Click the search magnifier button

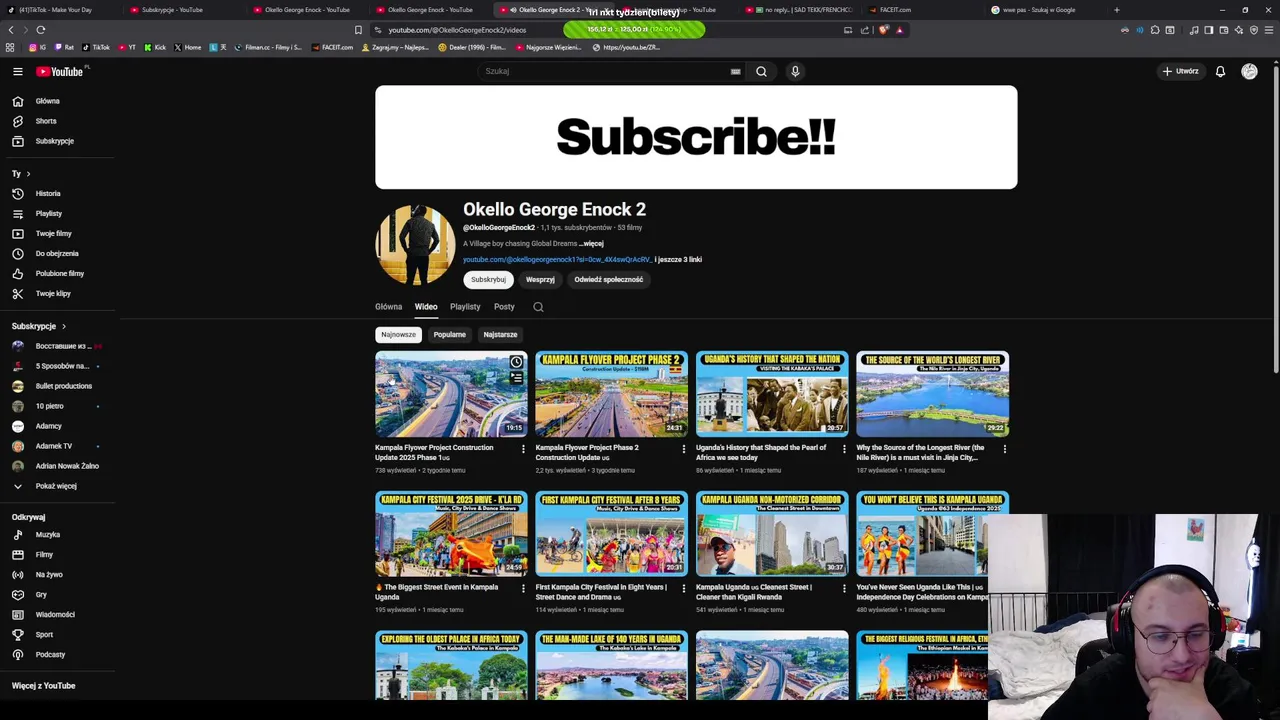tap(761, 71)
